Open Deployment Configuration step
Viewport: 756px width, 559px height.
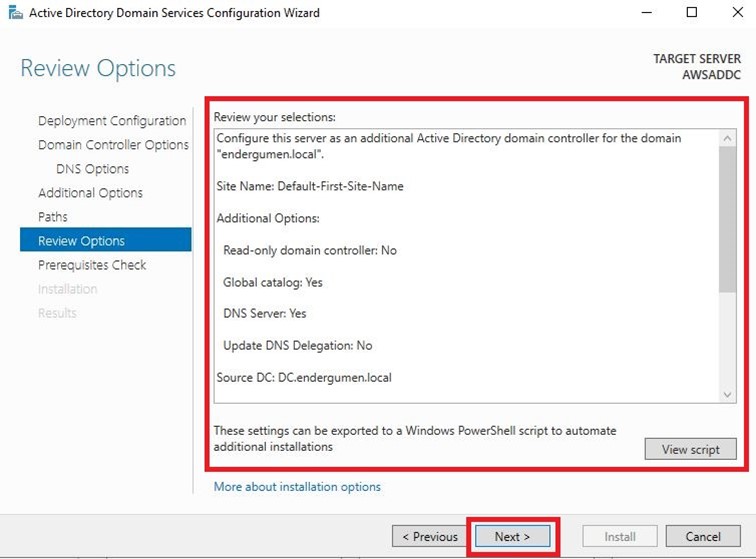tap(112, 121)
